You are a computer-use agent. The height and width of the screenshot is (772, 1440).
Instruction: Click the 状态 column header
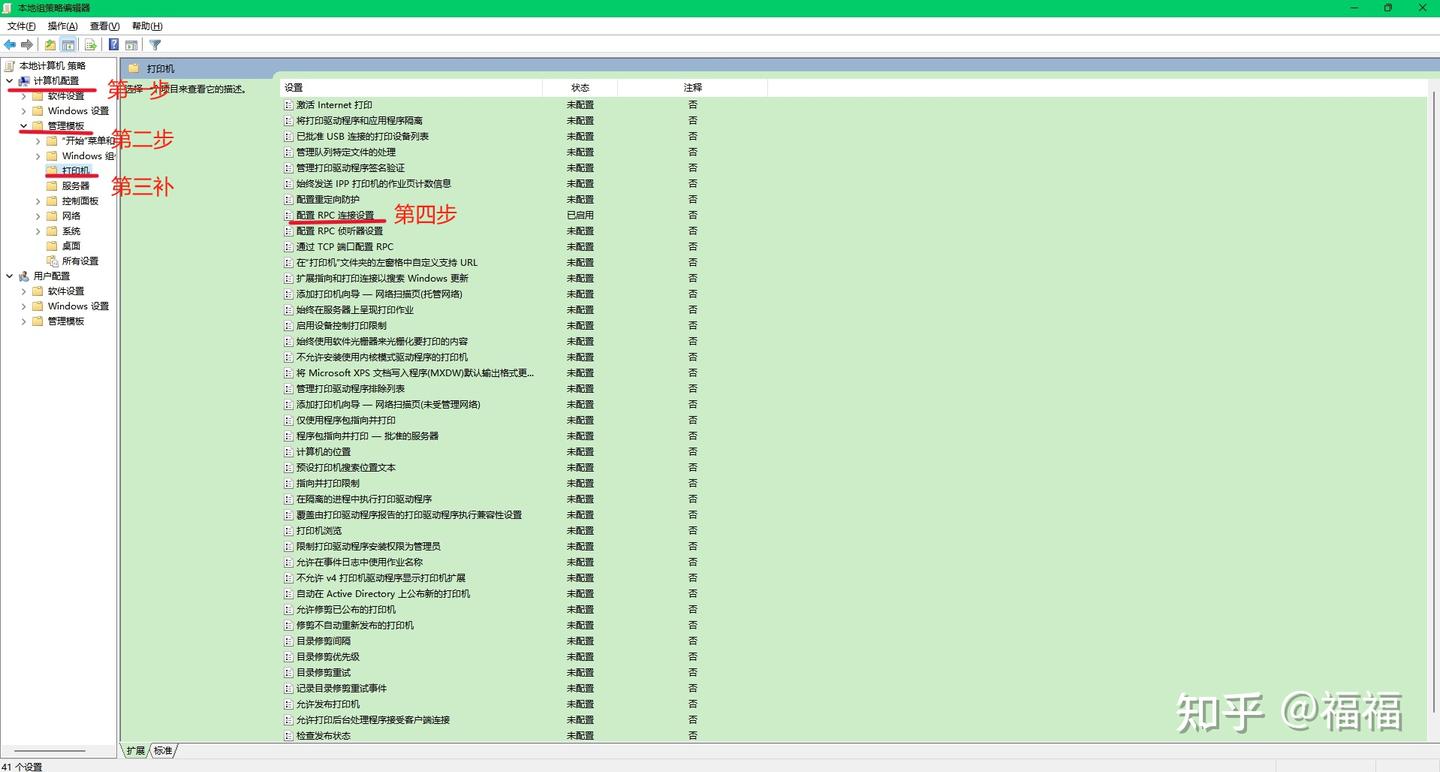(x=580, y=87)
